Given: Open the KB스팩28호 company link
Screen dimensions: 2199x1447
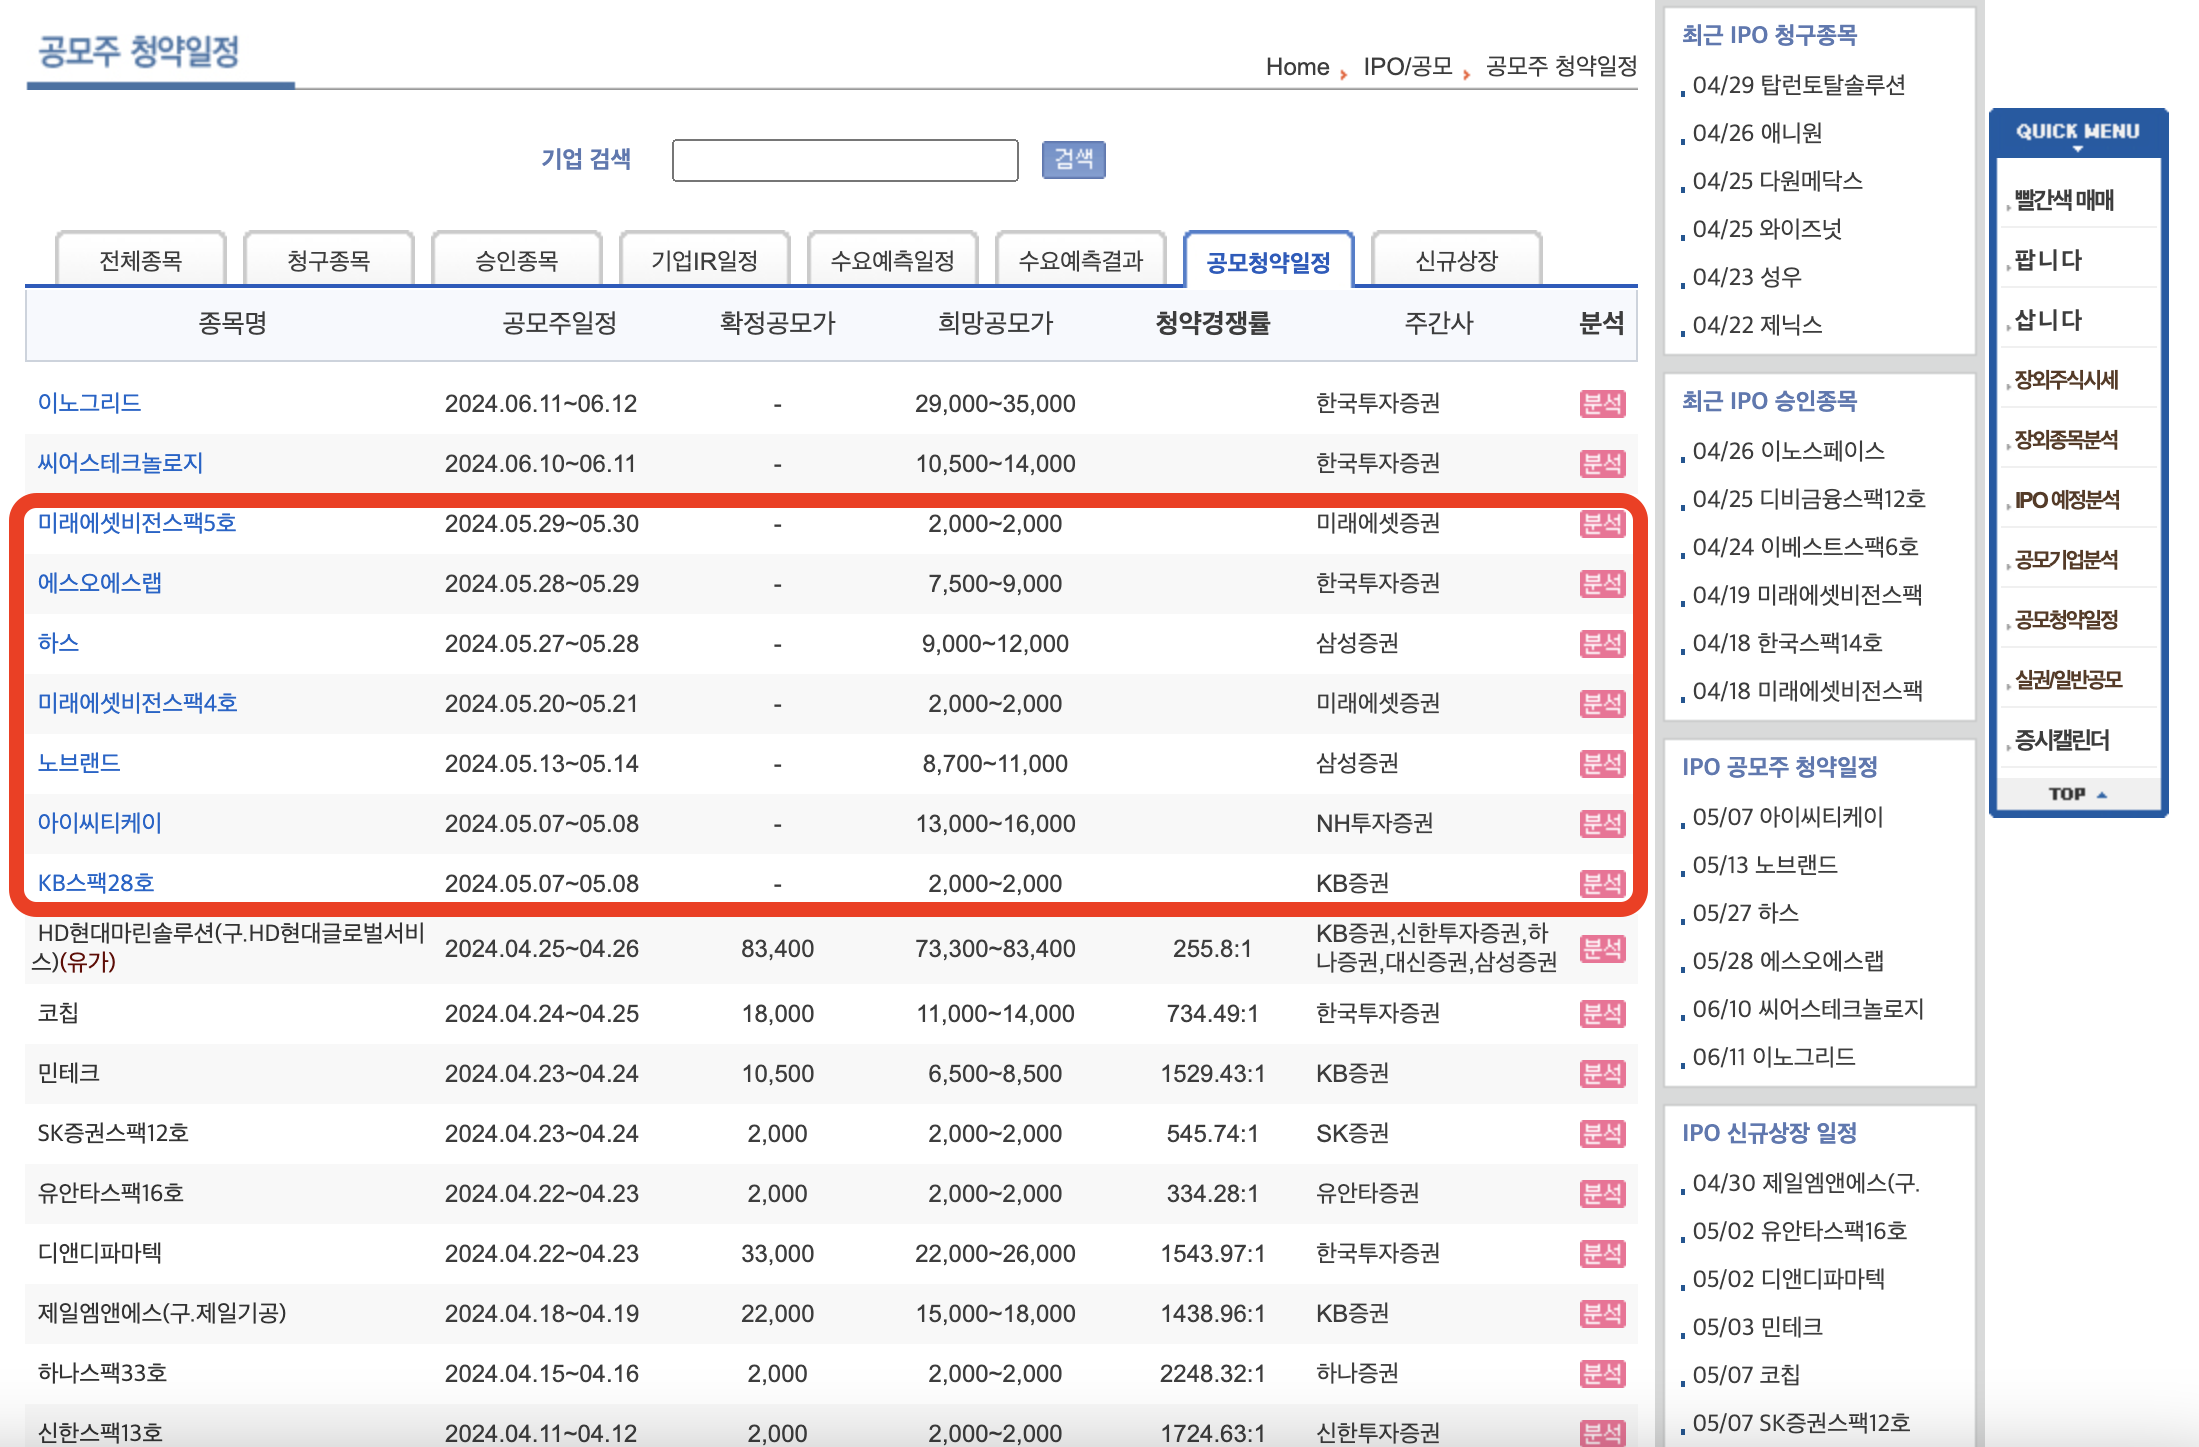Looking at the screenshot, I should [x=95, y=883].
